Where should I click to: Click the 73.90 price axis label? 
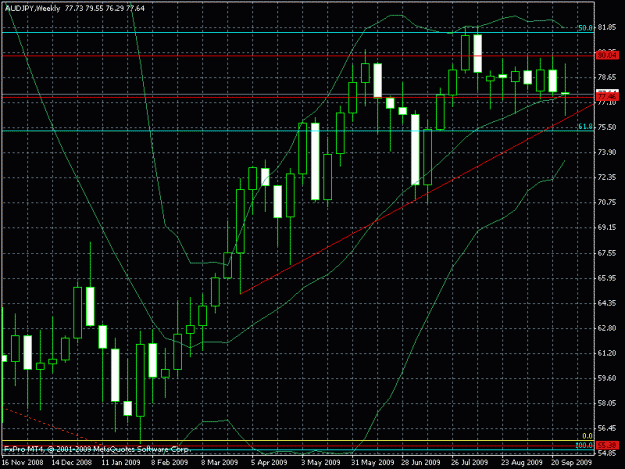click(607, 152)
